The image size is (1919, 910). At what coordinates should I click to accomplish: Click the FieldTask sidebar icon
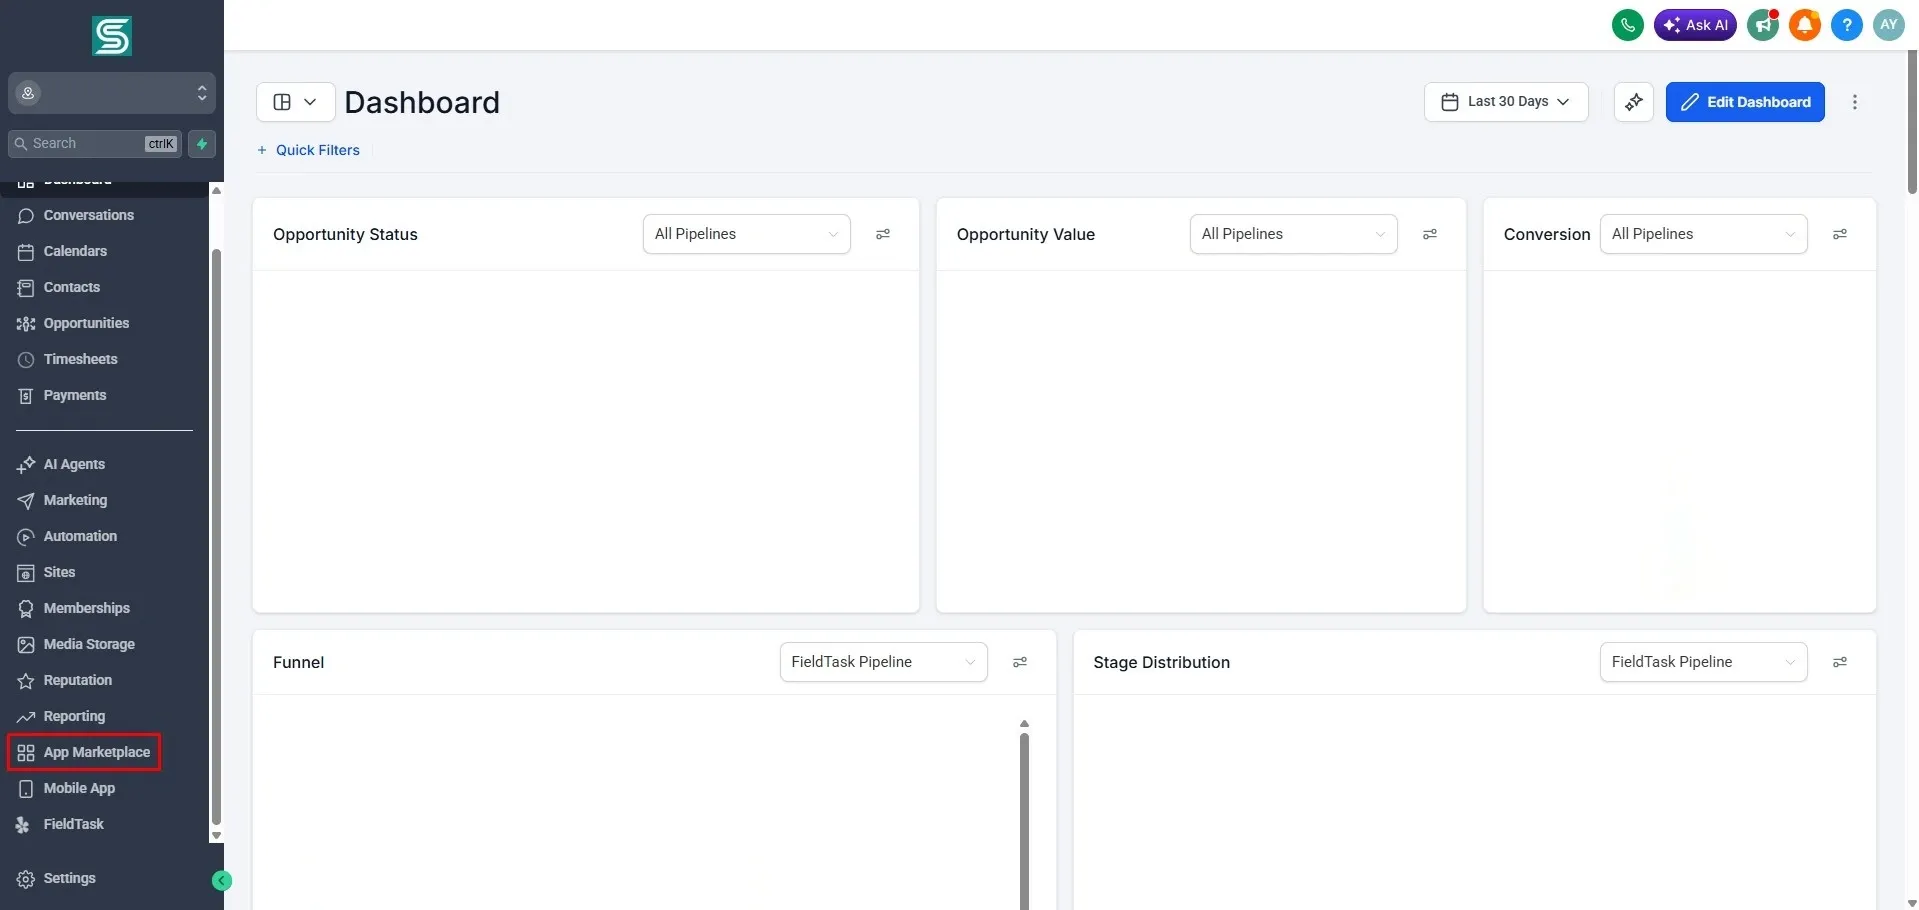point(24,825)
